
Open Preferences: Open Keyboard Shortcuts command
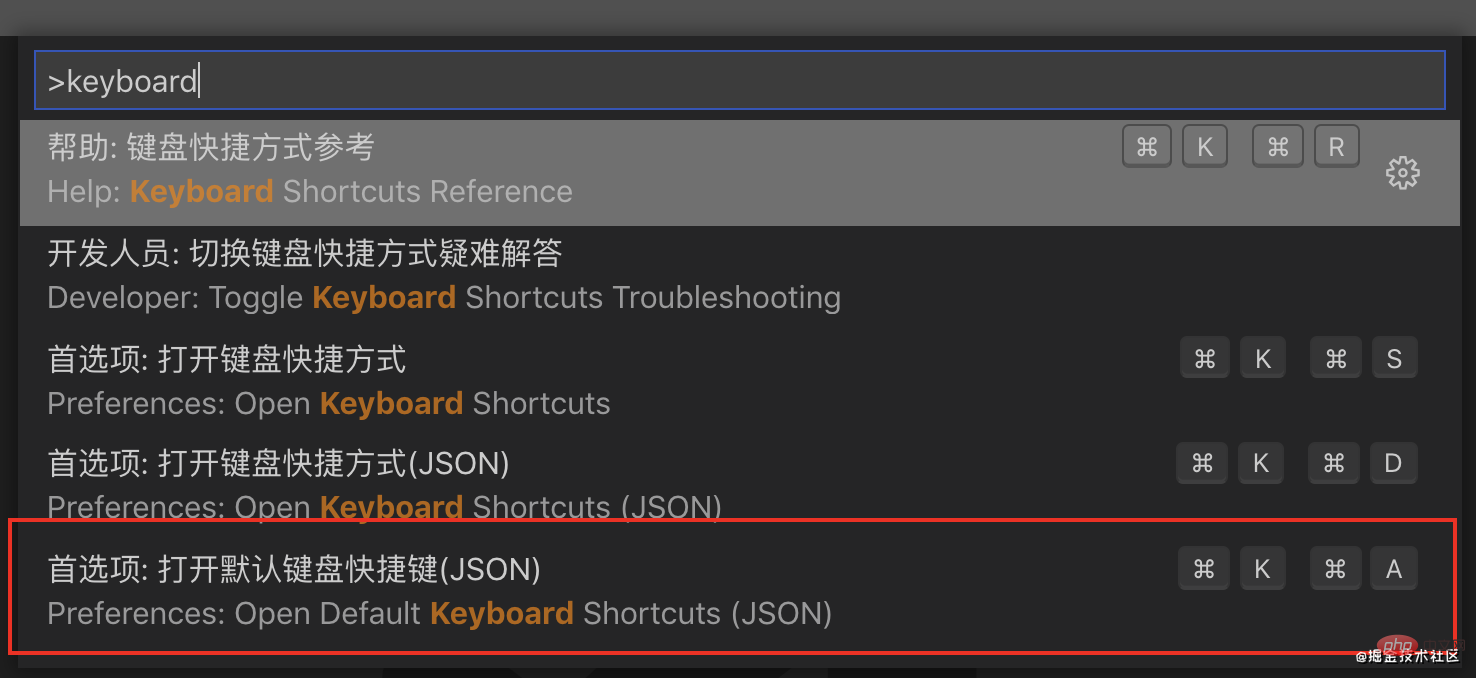tap(329, 381)
